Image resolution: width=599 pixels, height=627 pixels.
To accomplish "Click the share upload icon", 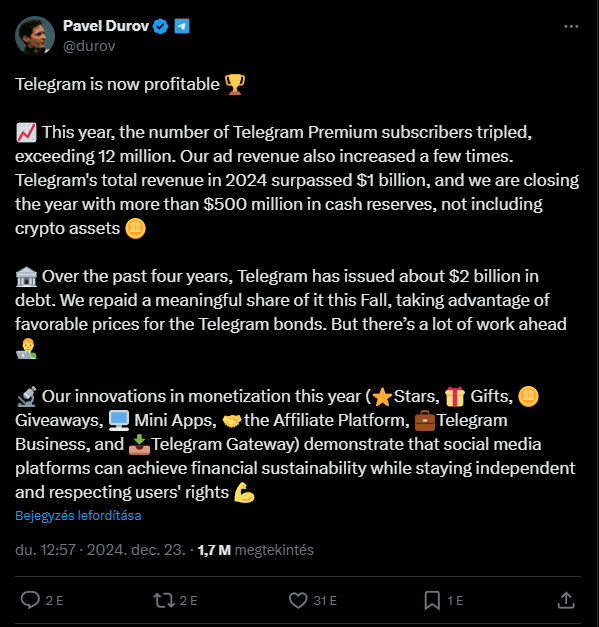I will (x=566, y=600).
